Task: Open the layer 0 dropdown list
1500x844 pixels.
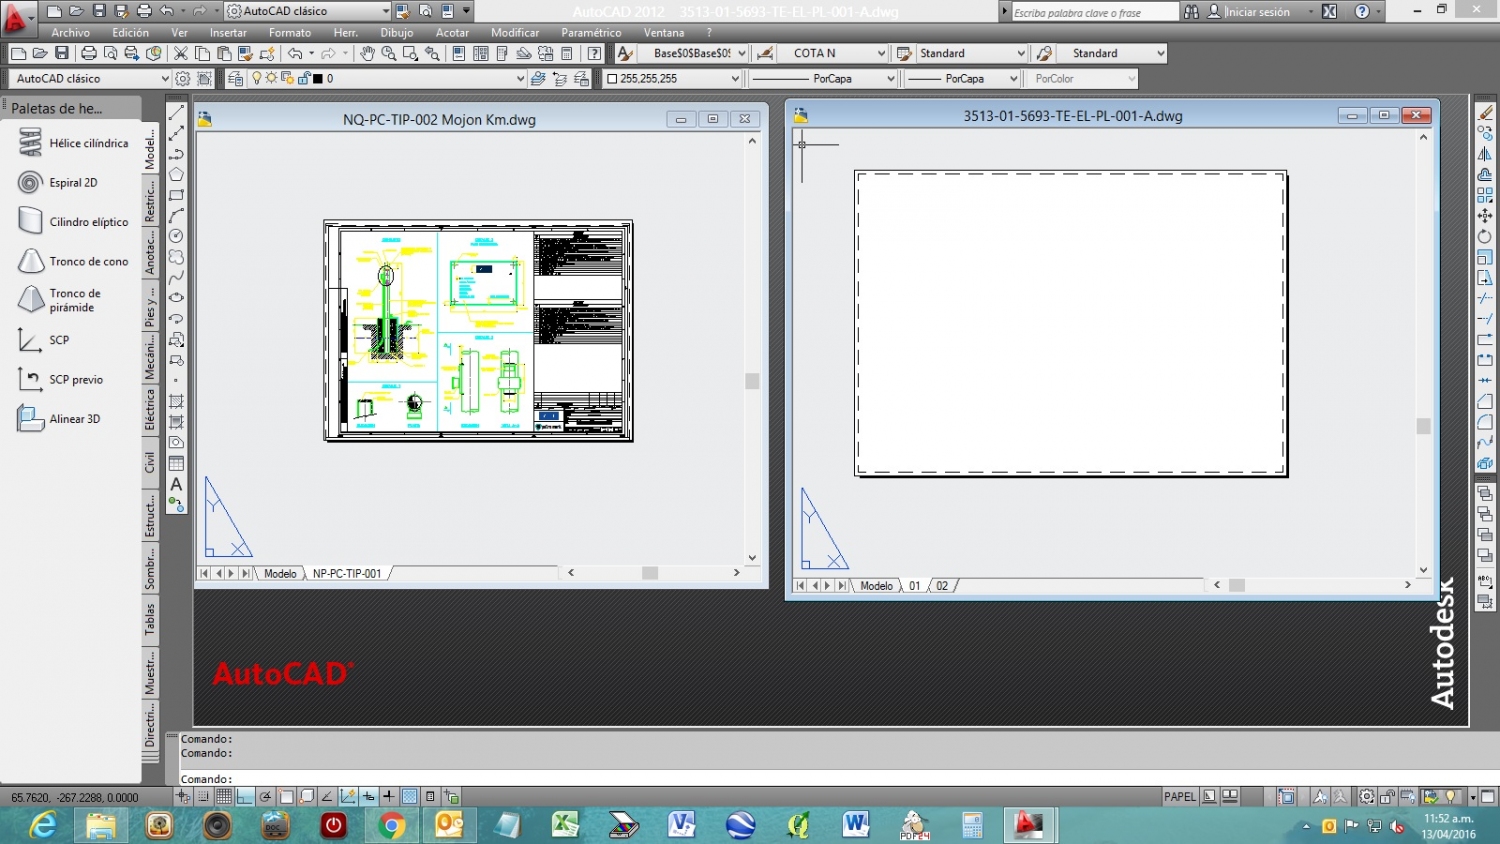Action: [387, 78]
